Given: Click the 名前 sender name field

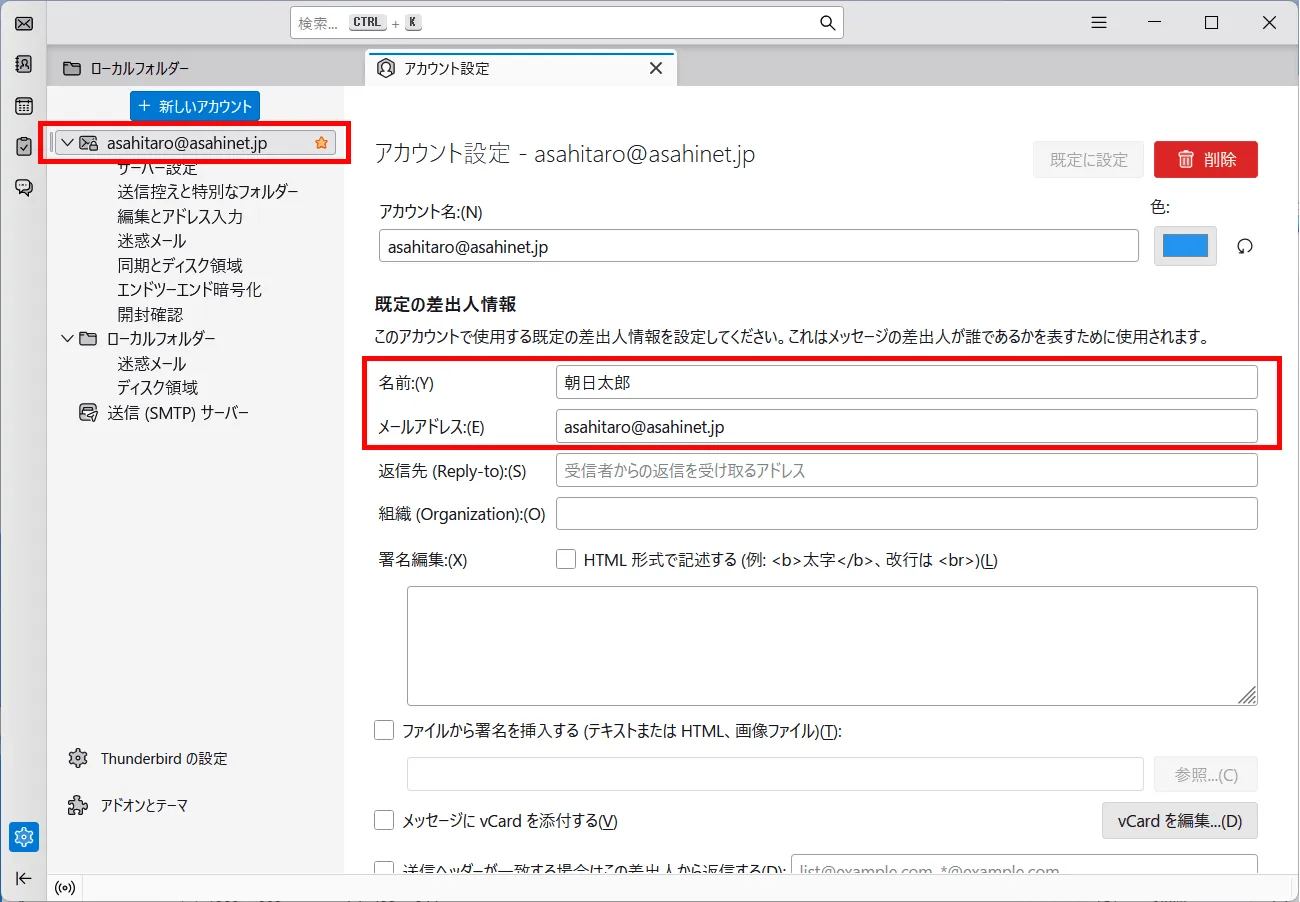Looking at the screenshot, I should [x=906, y=381].
